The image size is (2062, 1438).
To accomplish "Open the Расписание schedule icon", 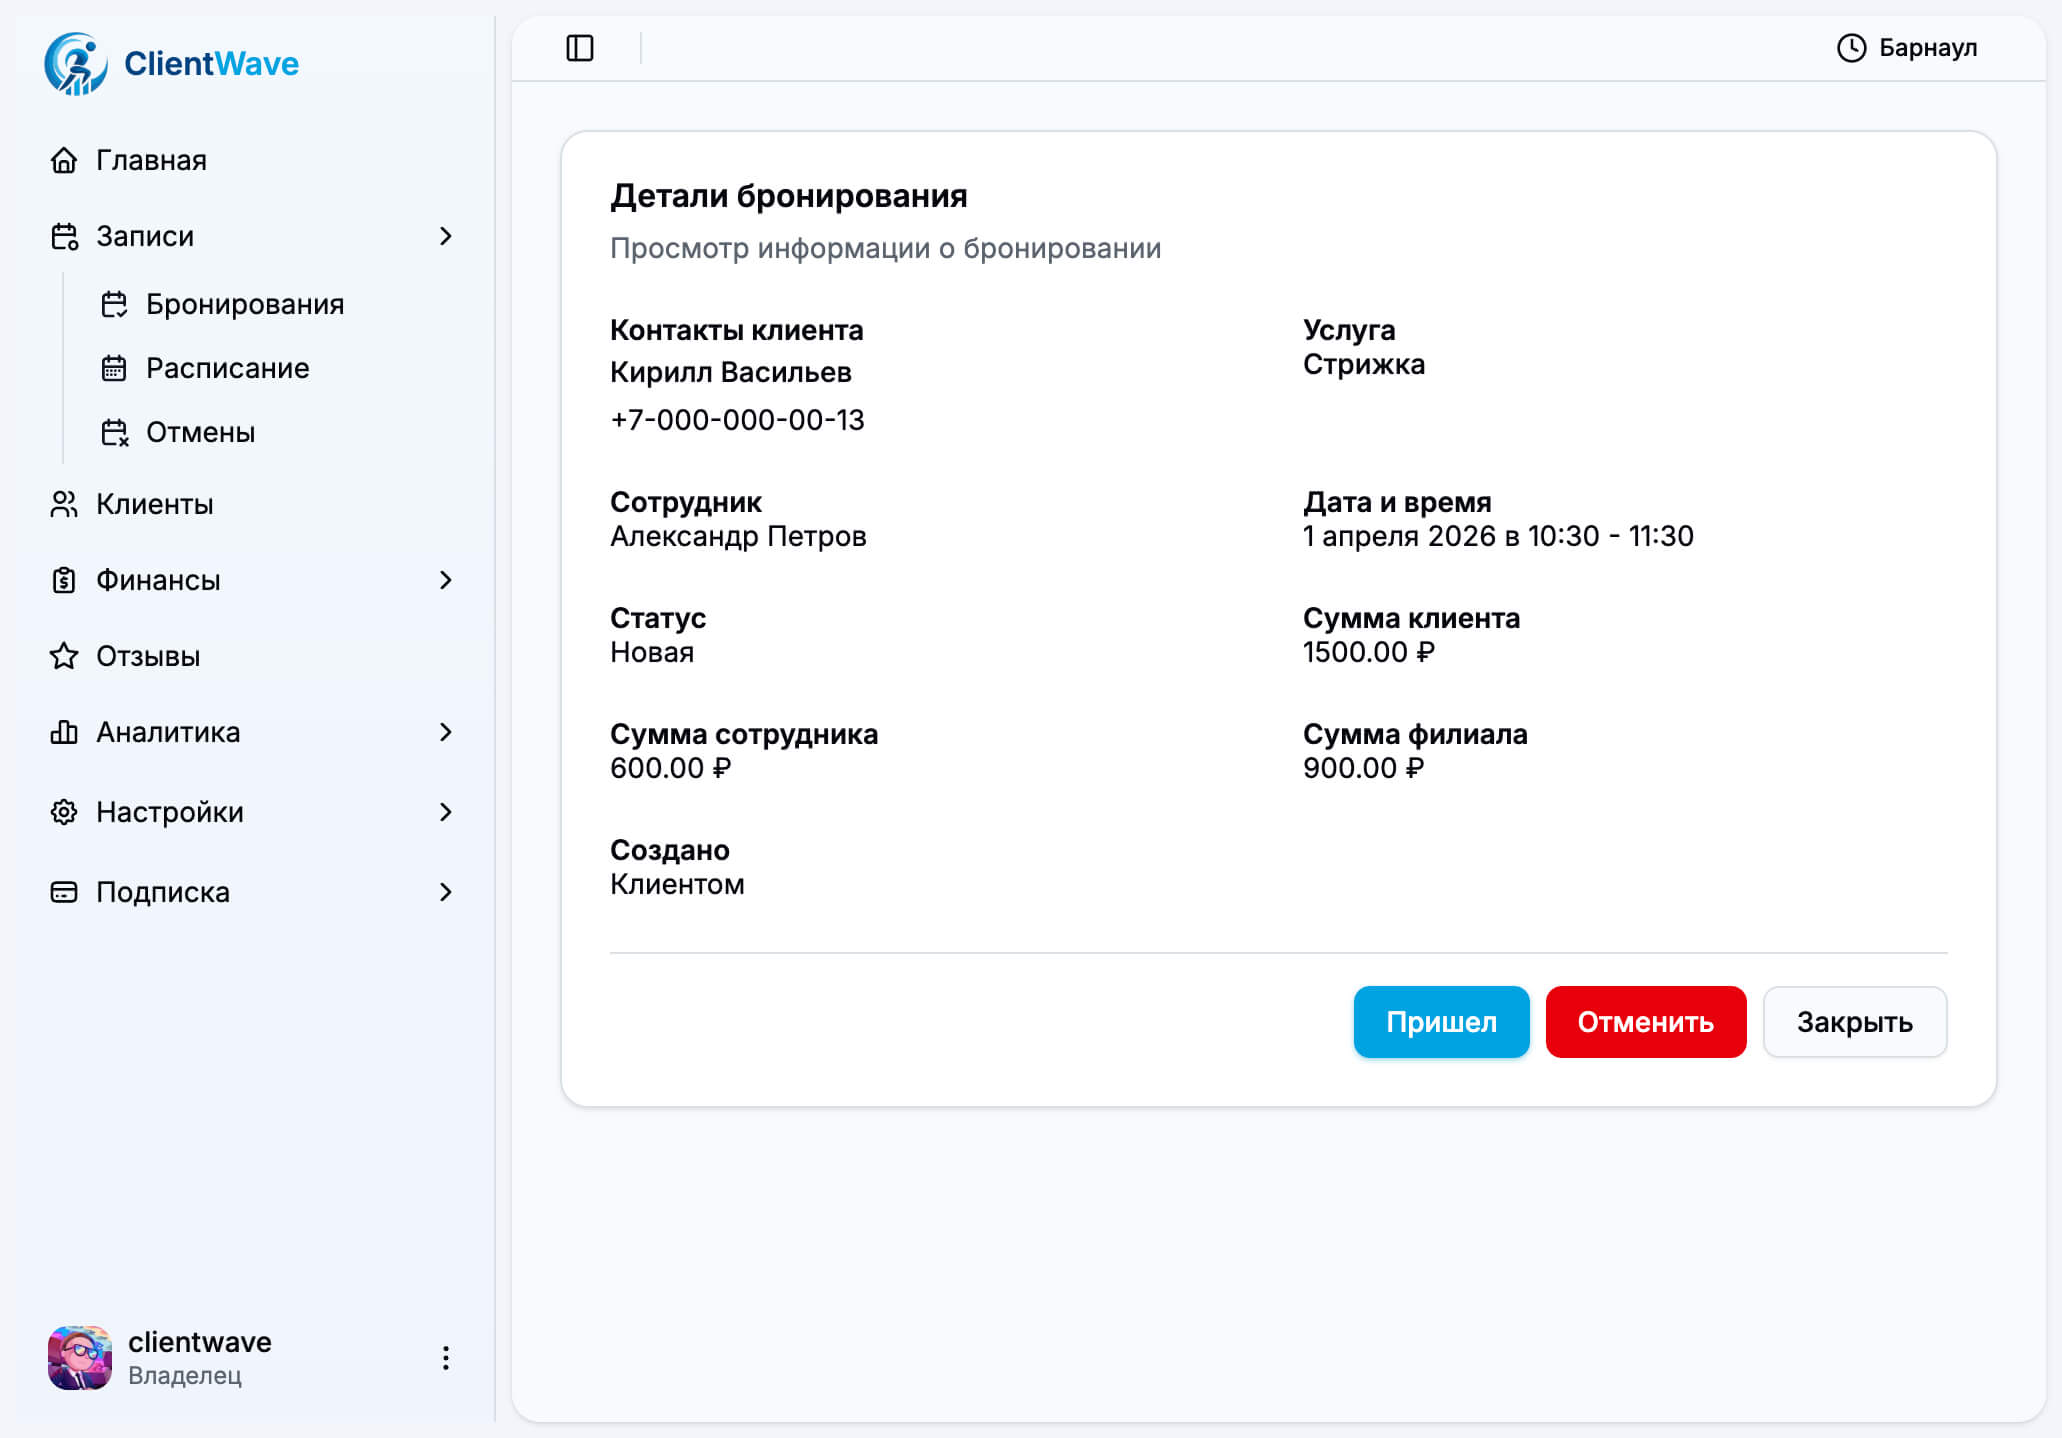I will tap(115, 368).
